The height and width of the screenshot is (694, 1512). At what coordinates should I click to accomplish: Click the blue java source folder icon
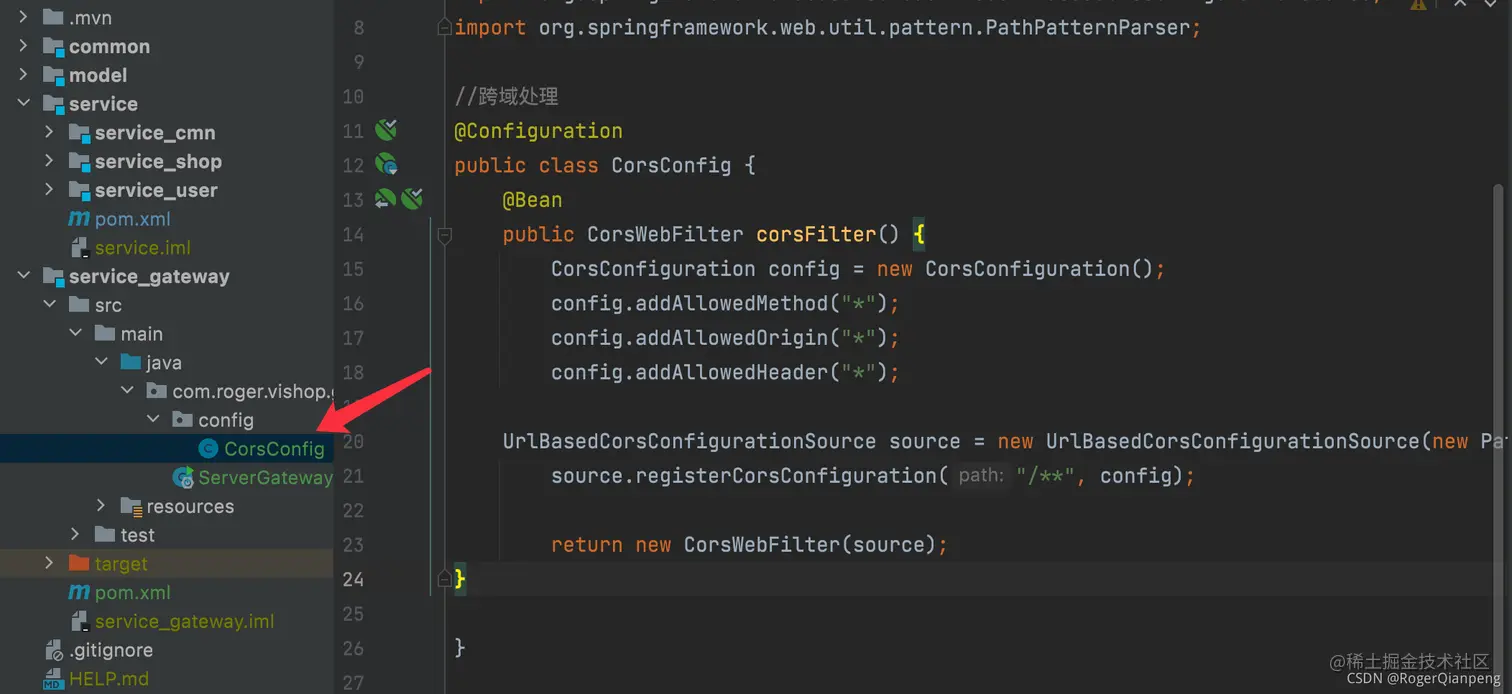131,362
